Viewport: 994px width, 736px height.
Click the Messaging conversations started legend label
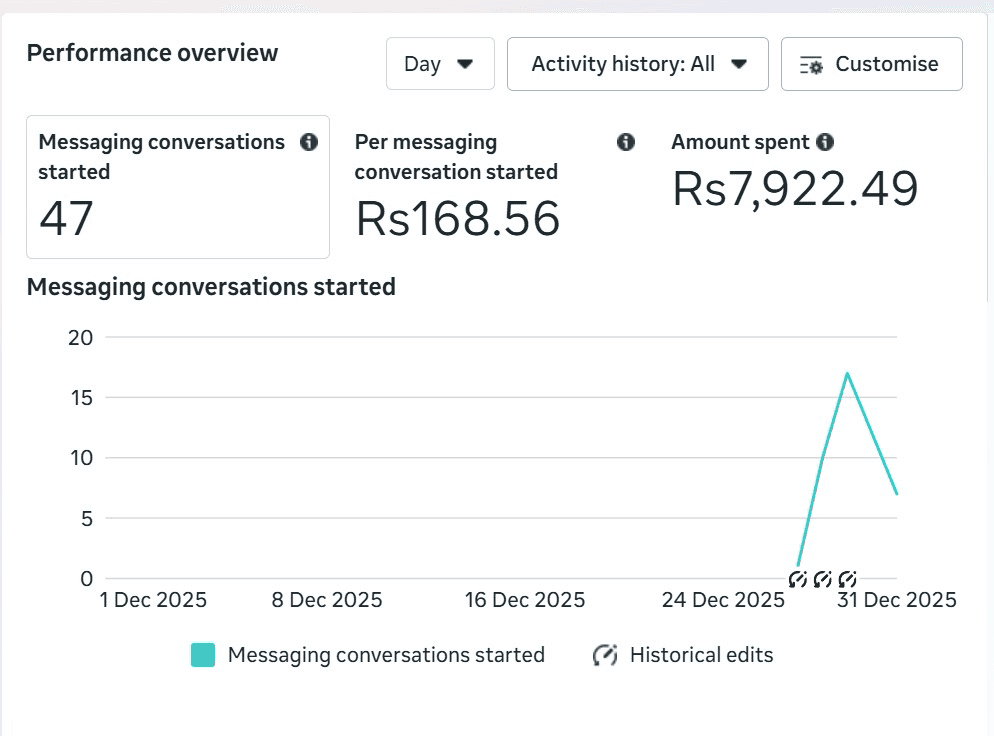pyautogui.click(x=386, y=655)
